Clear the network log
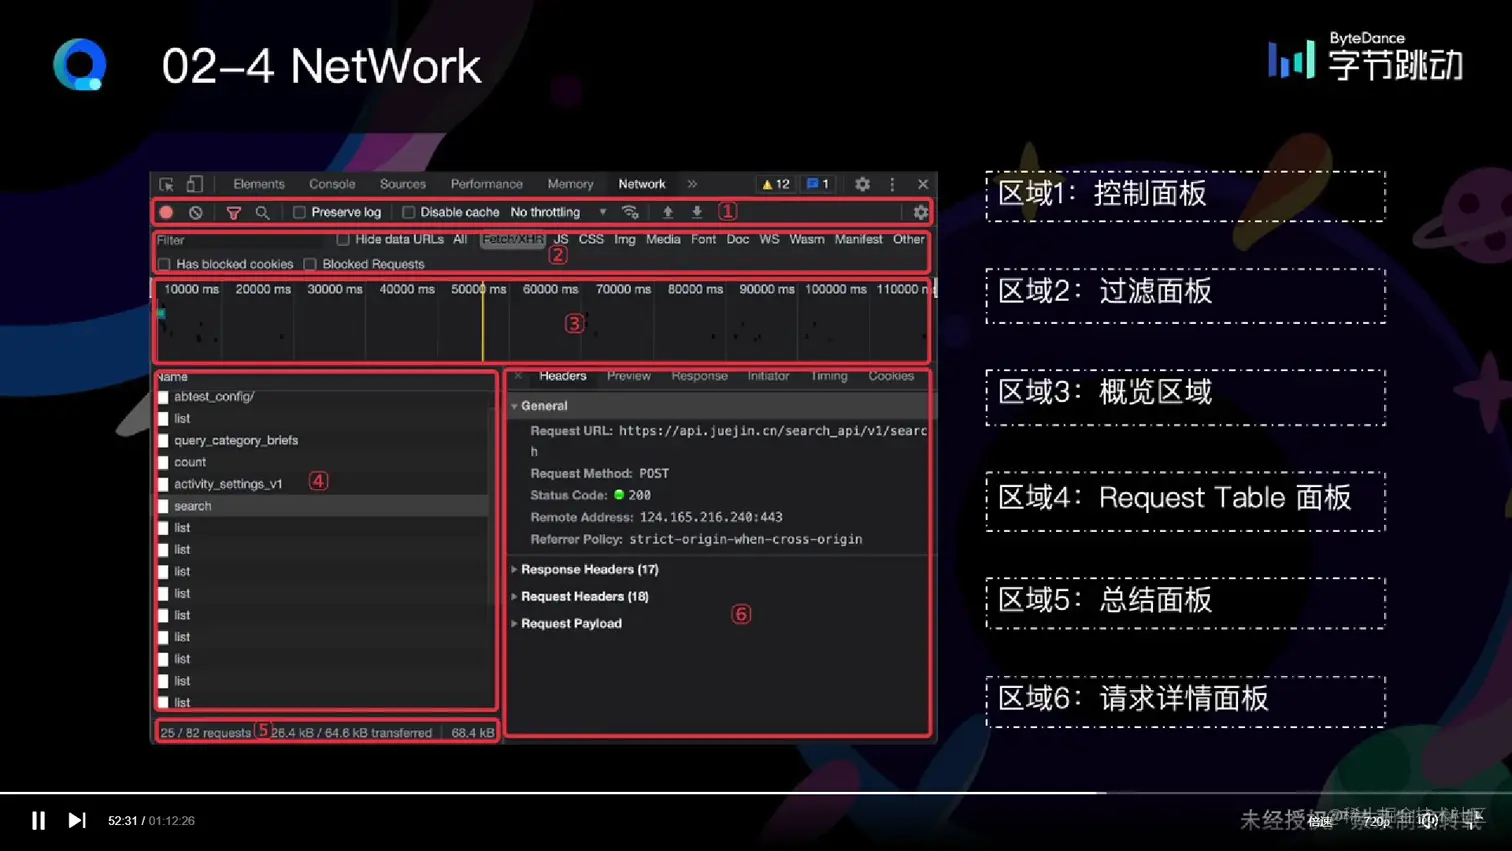1512x851 pixels. pyautogui.click(x=196, y=212)
